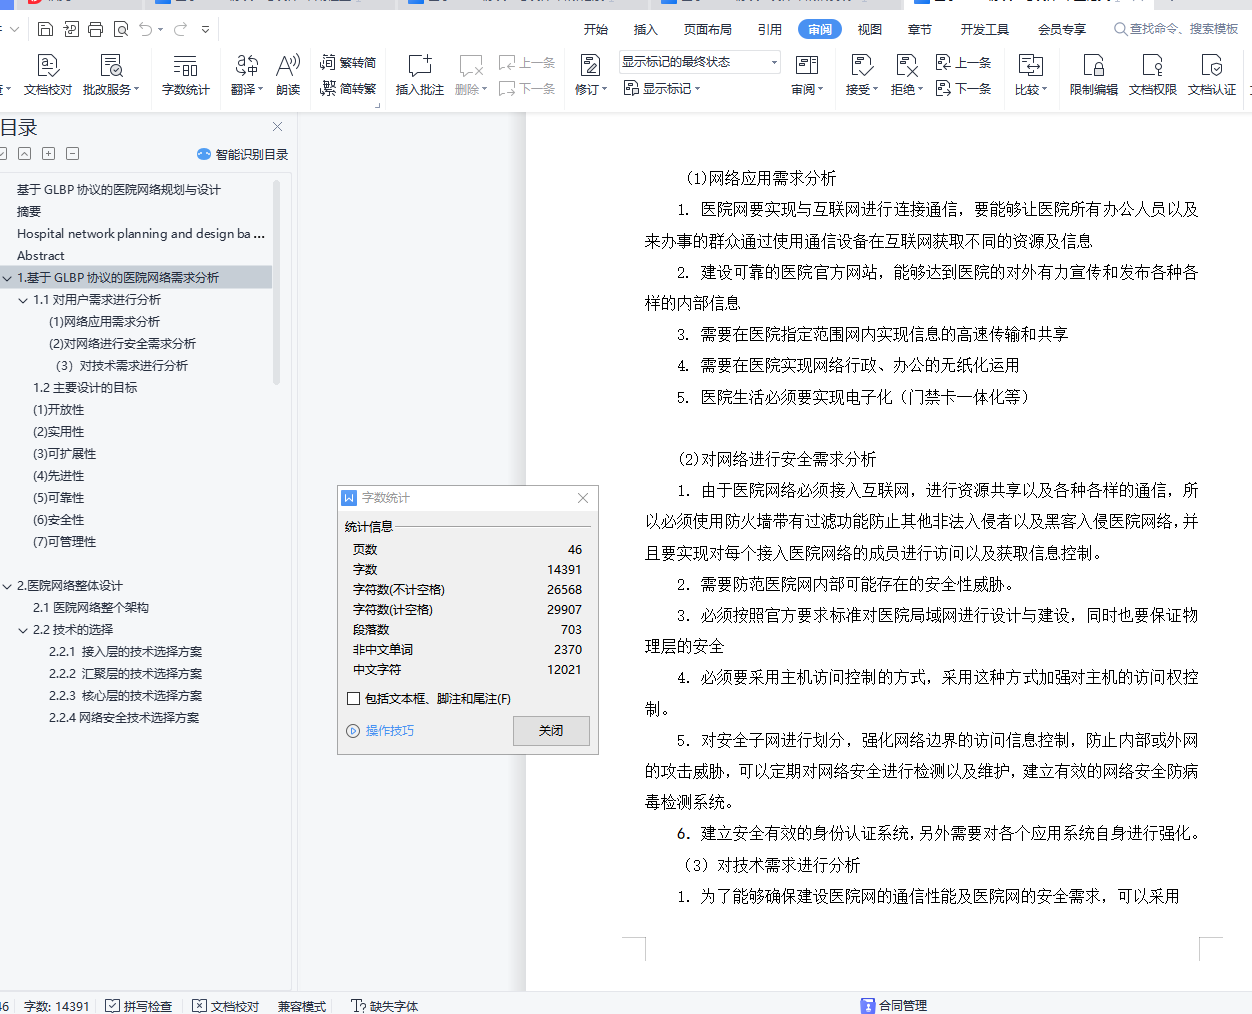The height and width of the screenshot is (1014, 1252).
Task: Click the 朗读 read aloud icon
Action: [288, 75]
